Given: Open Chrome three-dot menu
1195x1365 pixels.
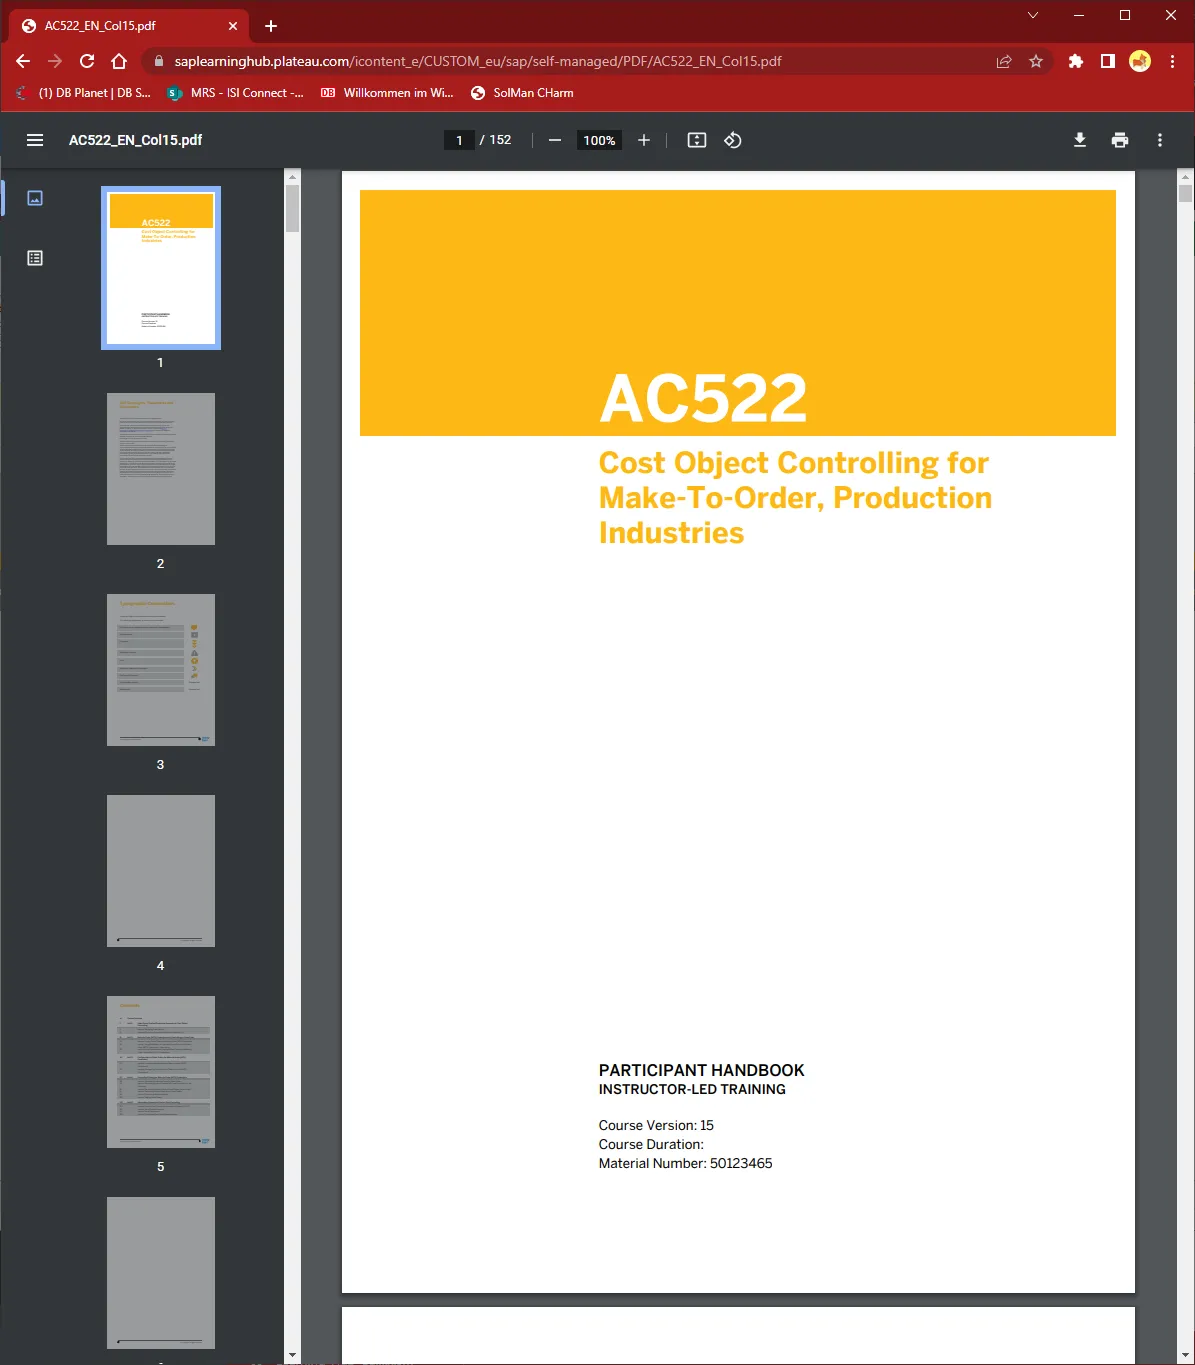Looking at the screenshot, I should [1172, 61].
